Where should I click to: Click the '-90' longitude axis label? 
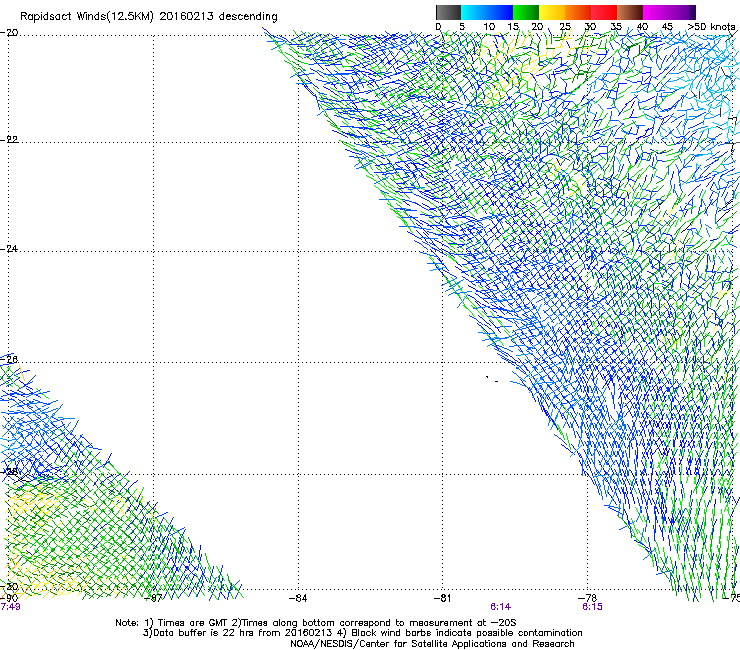(9, 598)
